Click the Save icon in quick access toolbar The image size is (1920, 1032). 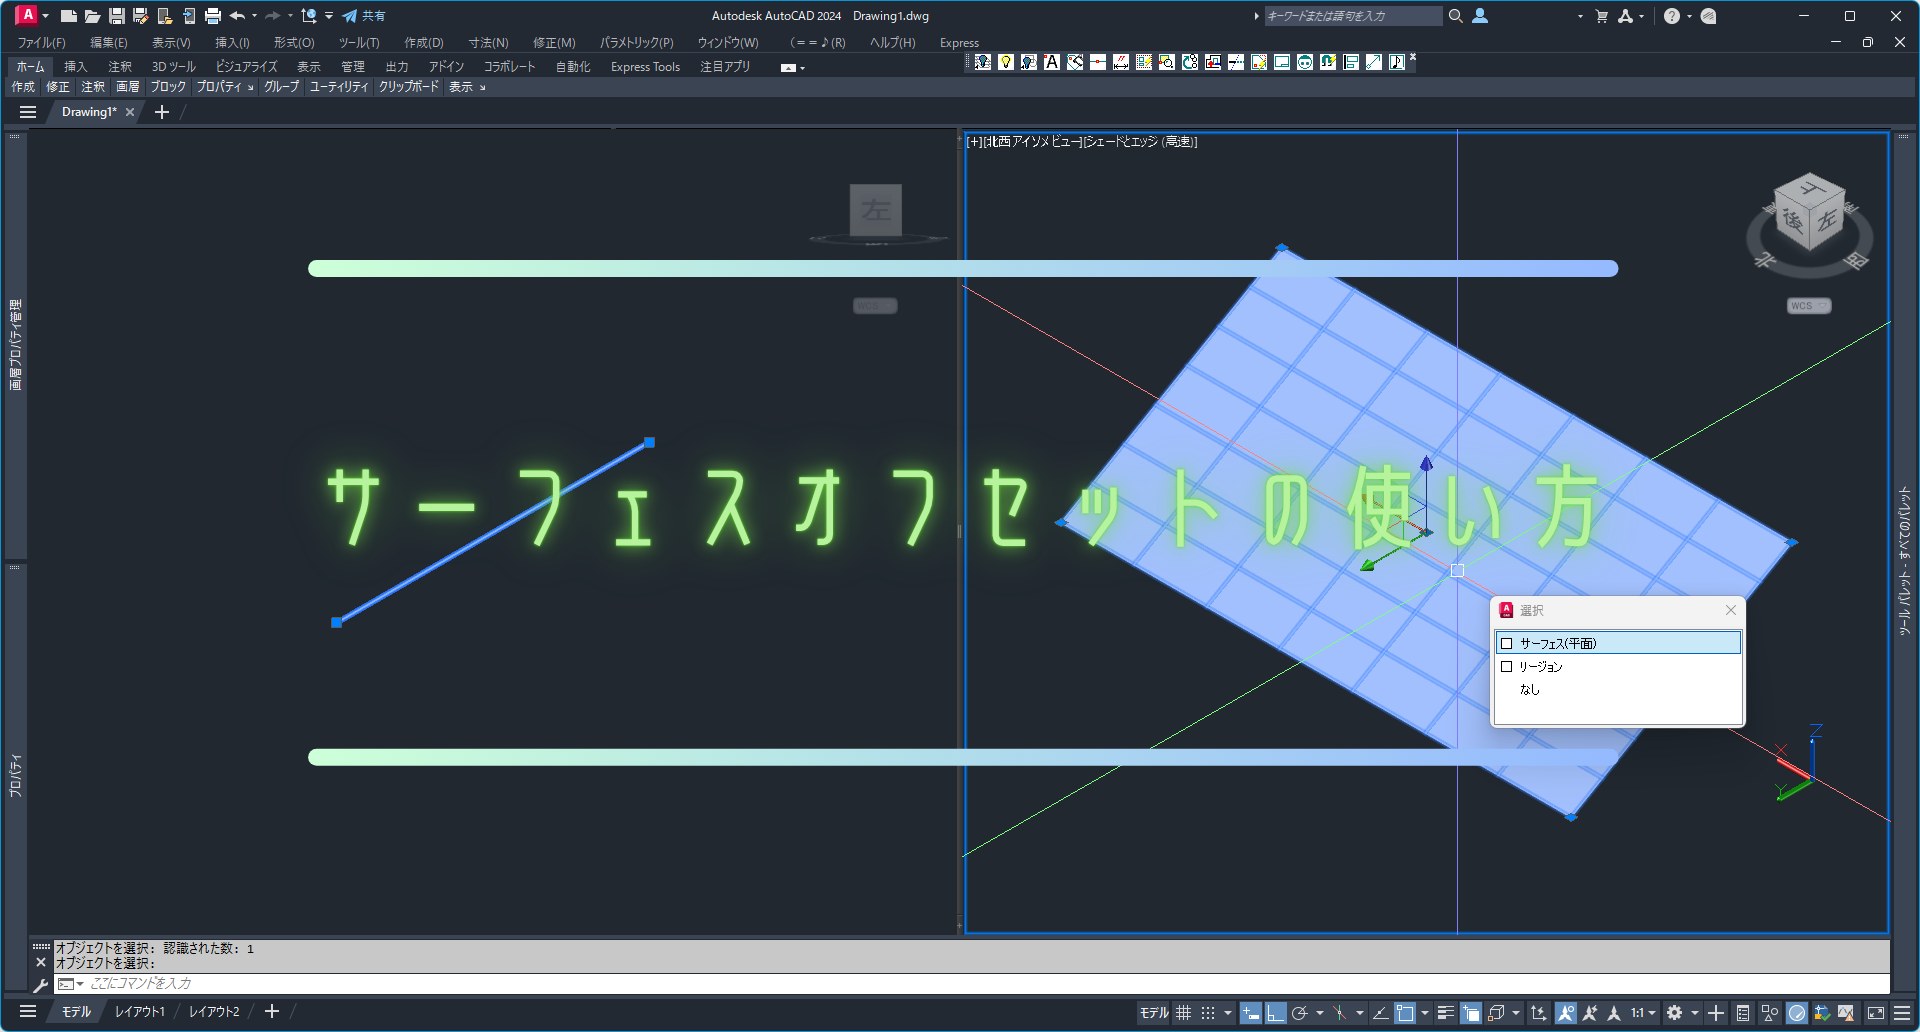pos(117,16)
